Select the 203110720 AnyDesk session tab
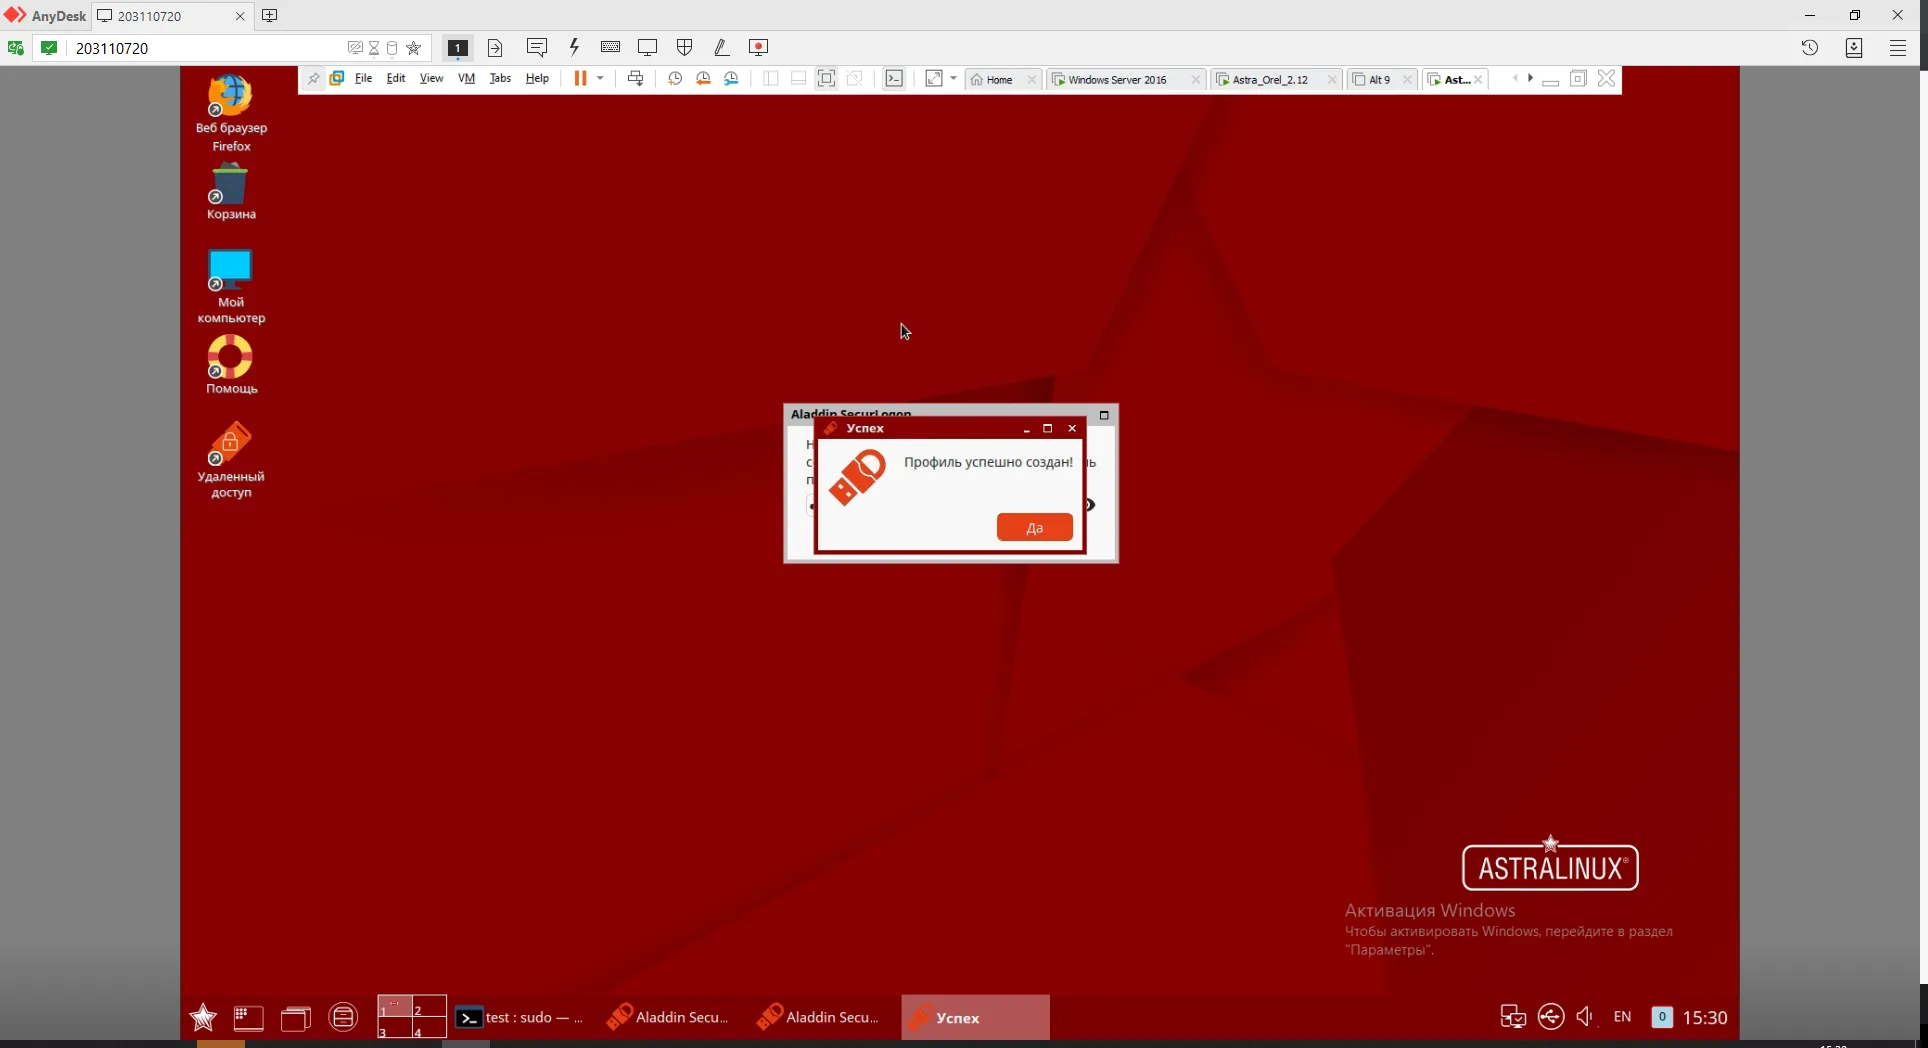The width and height of the screenshot is (1928, 1048). click(x=171, y=16)
